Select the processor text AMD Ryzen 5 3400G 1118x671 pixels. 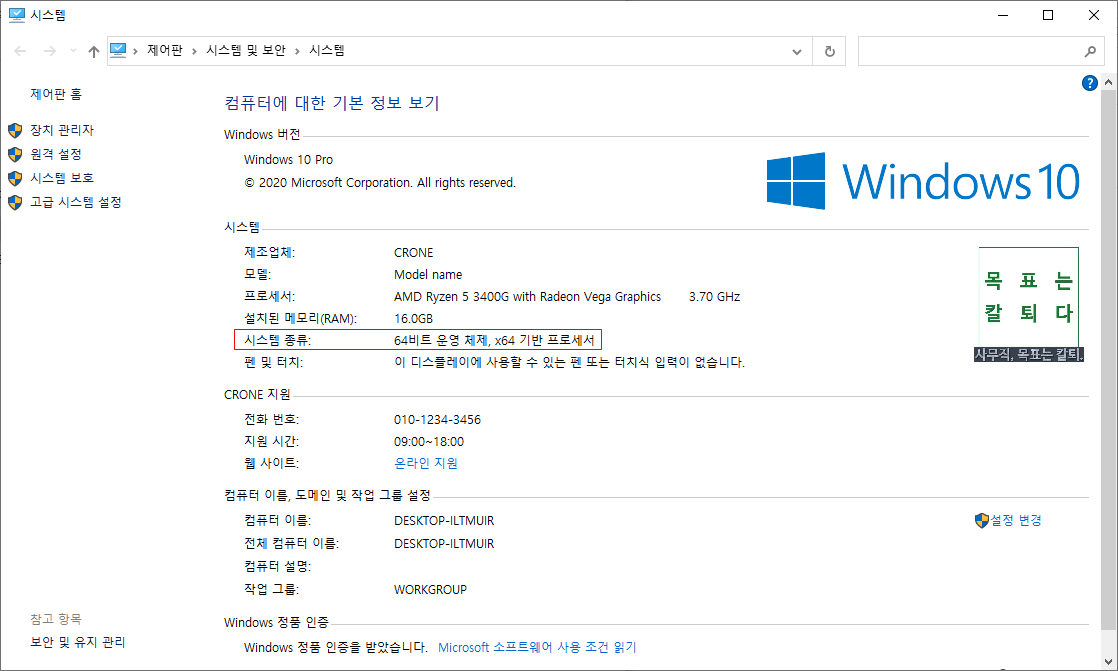coord(528,297)
